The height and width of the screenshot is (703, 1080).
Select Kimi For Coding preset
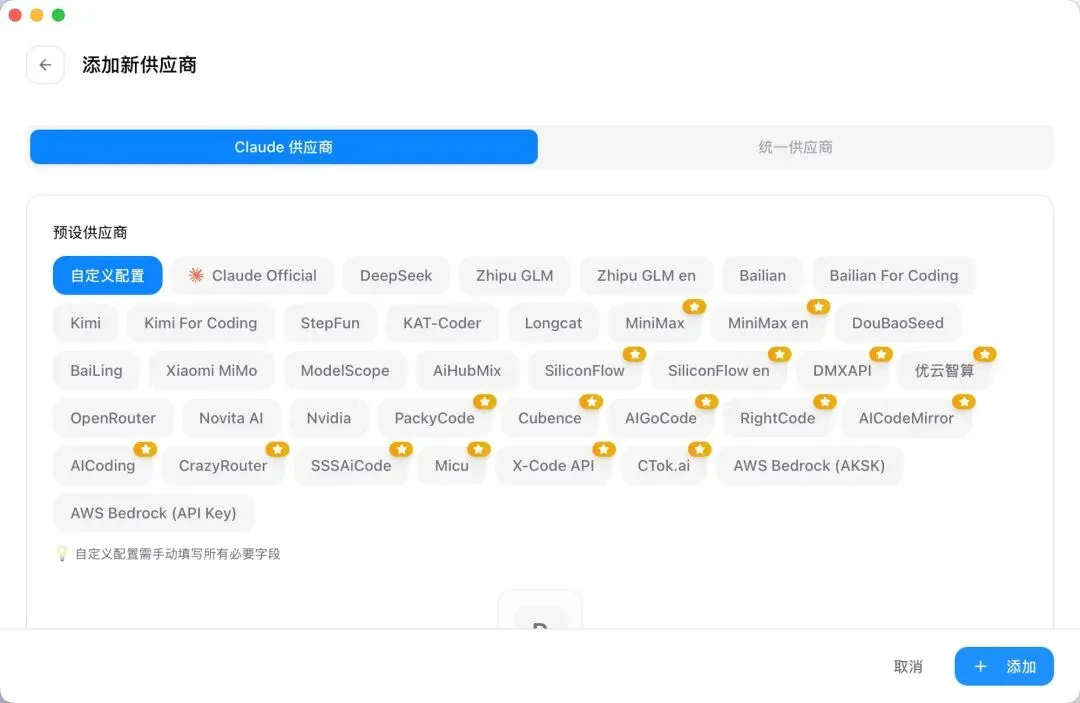(x=200, y=323)
